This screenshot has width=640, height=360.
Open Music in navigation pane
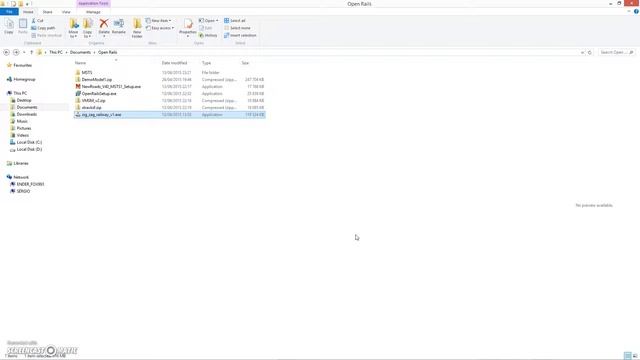pyautogui.click(x=22, y=121)
